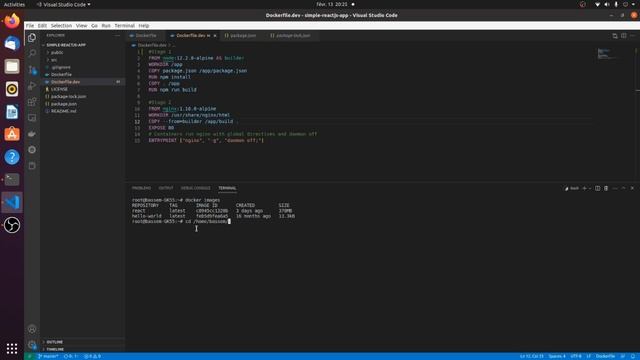Switch to the PROBLEMS panel tab
The width and height of the screenshot is (640, 360).
click(x=141, y=188)
